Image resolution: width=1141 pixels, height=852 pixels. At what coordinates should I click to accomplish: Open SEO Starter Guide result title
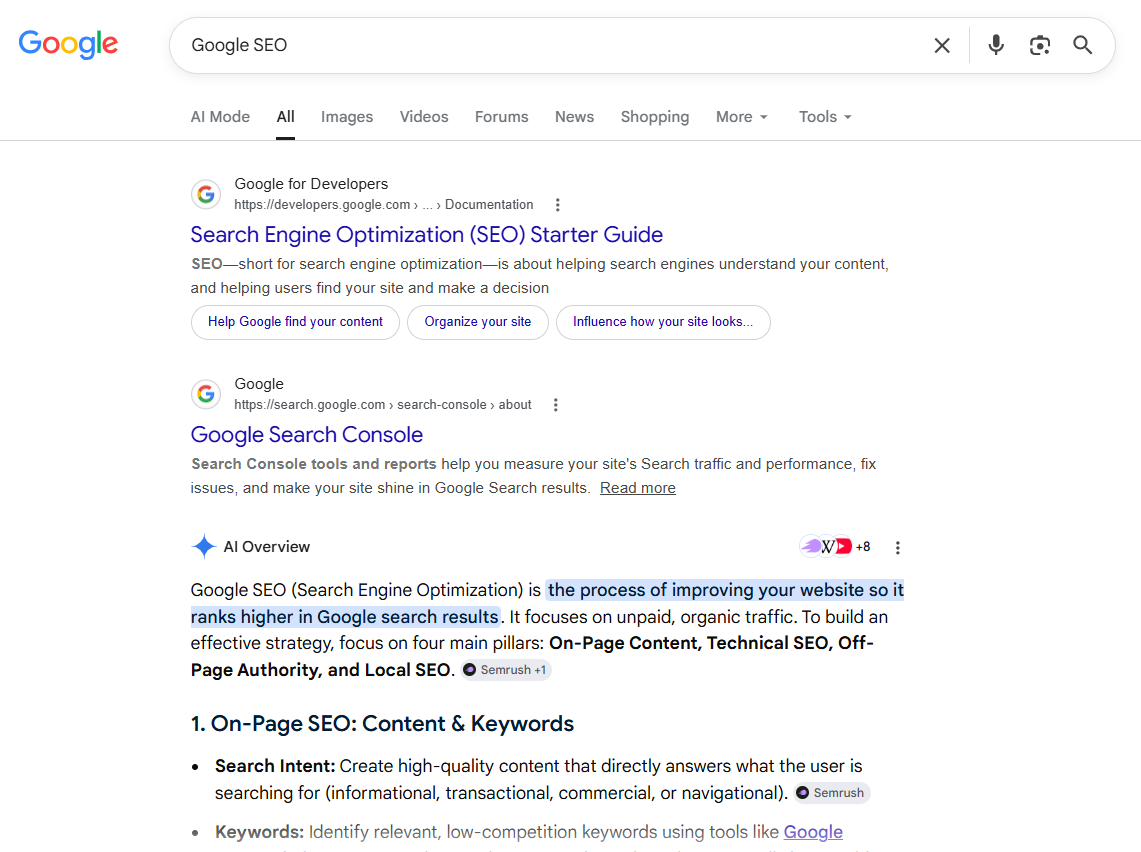click(426, 235)
